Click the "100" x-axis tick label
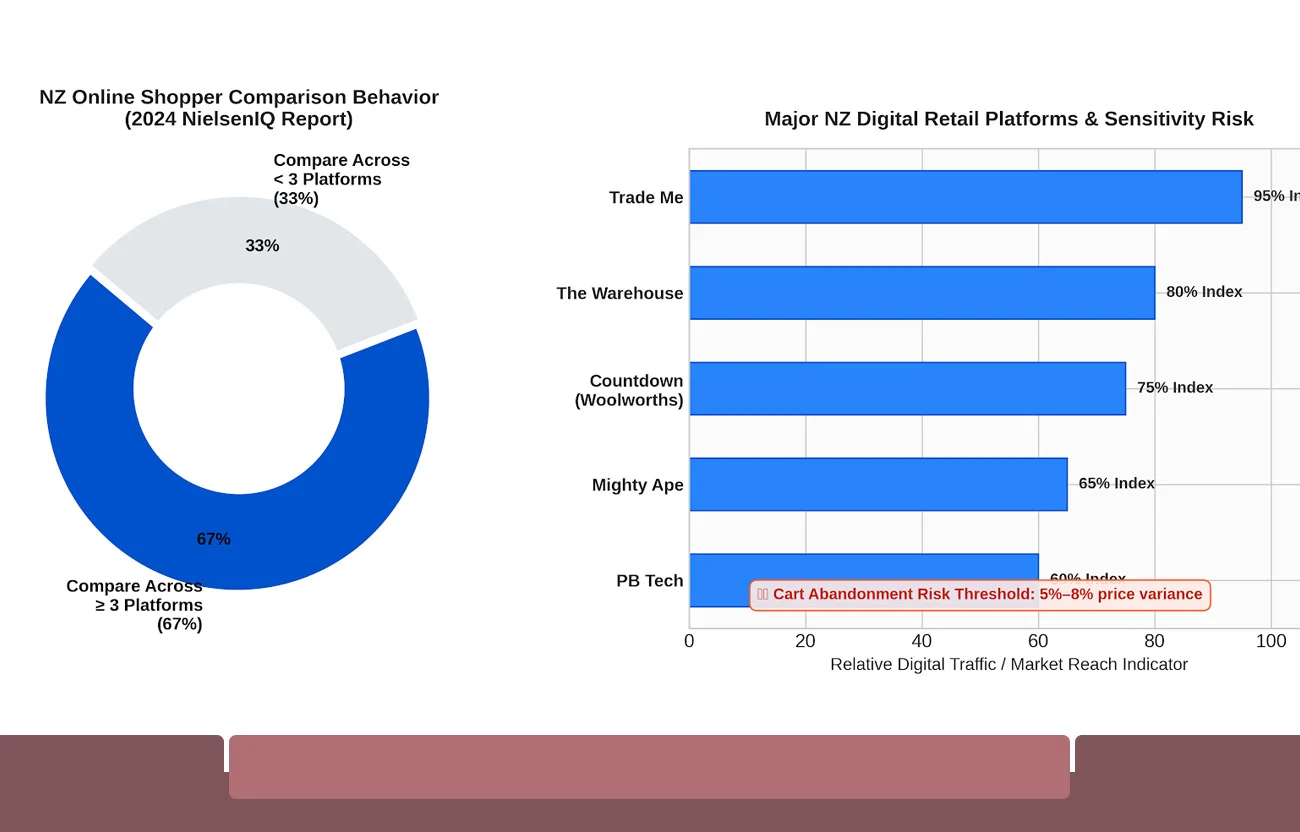Screen dimensions: 1300x832 click(1271, 641)
